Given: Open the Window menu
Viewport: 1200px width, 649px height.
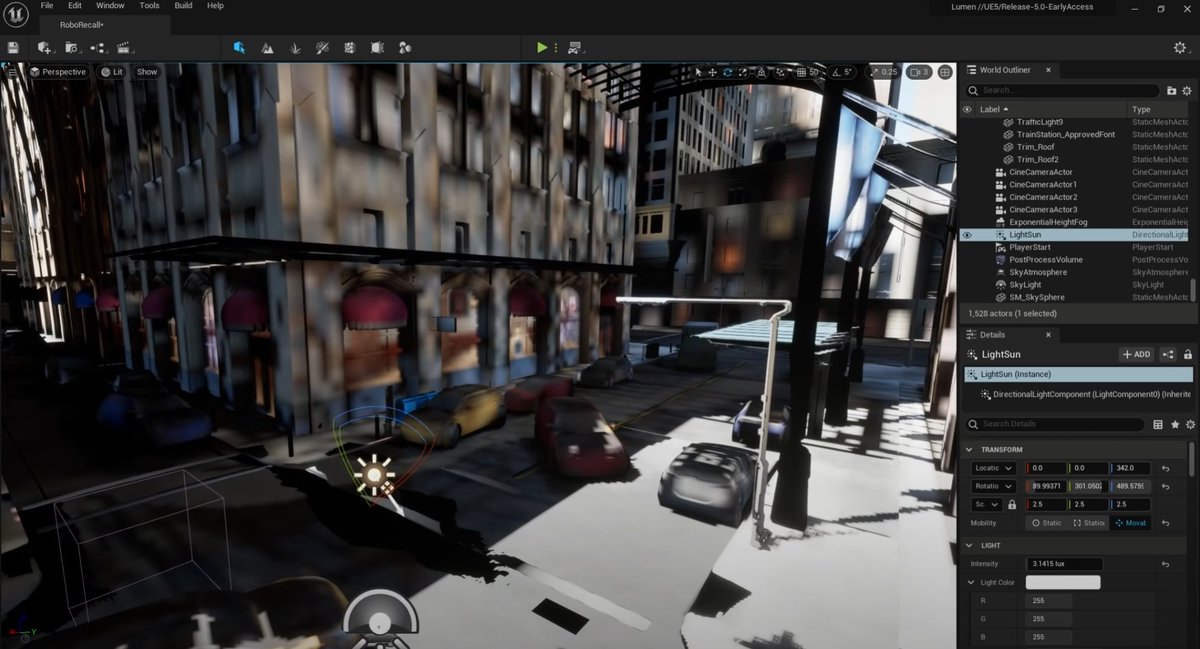Looking at the screenshot, I should [110, 6].
